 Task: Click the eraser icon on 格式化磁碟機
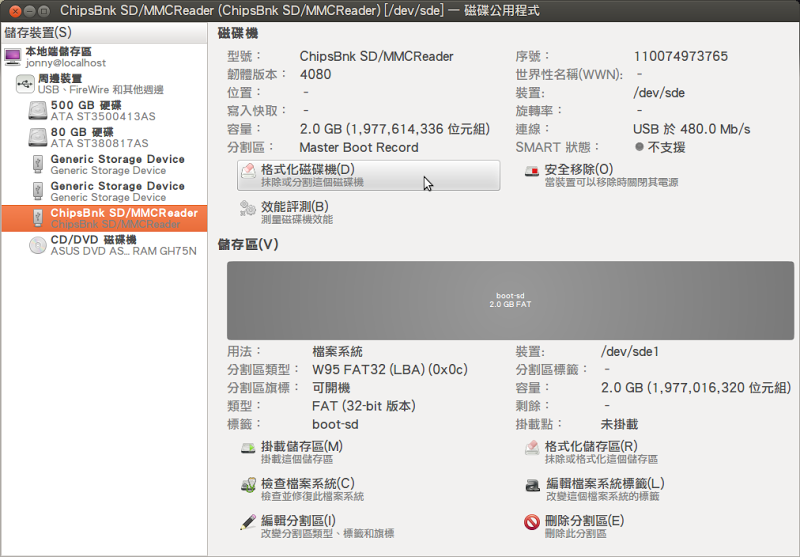248,170
